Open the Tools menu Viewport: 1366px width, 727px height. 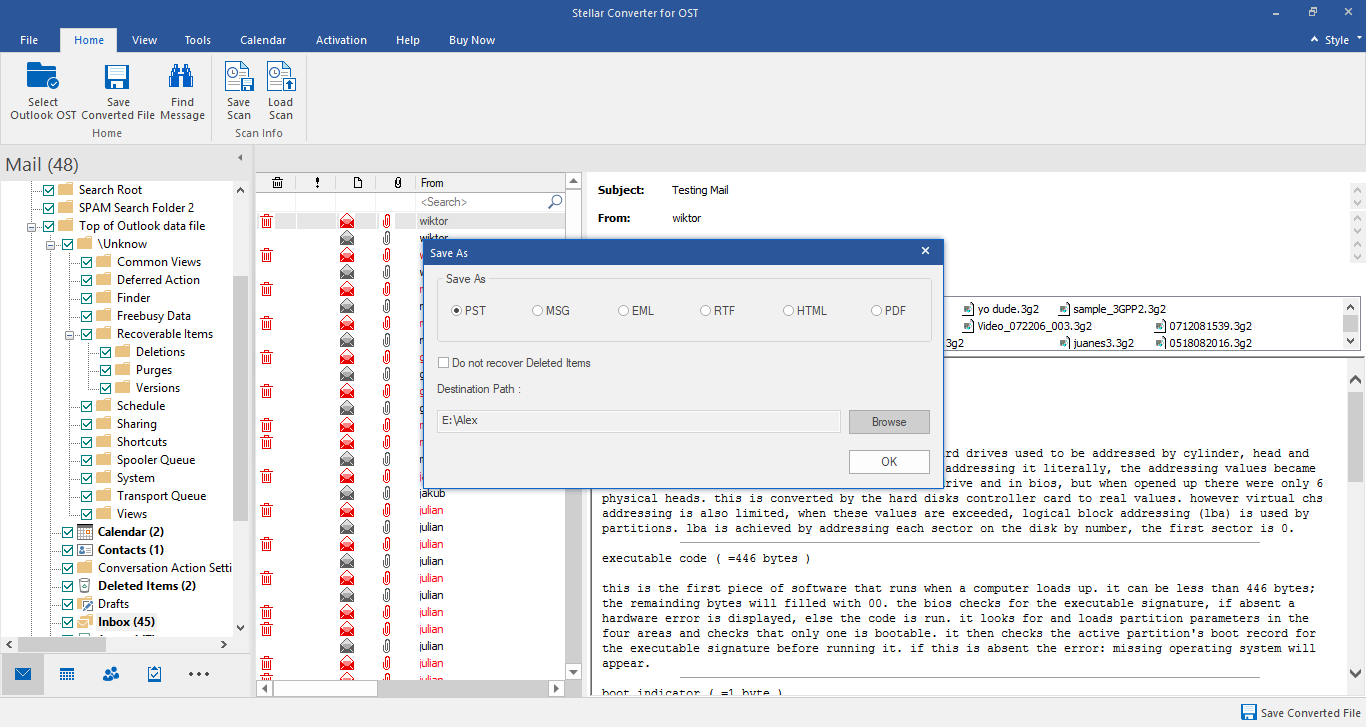point(197,40)
